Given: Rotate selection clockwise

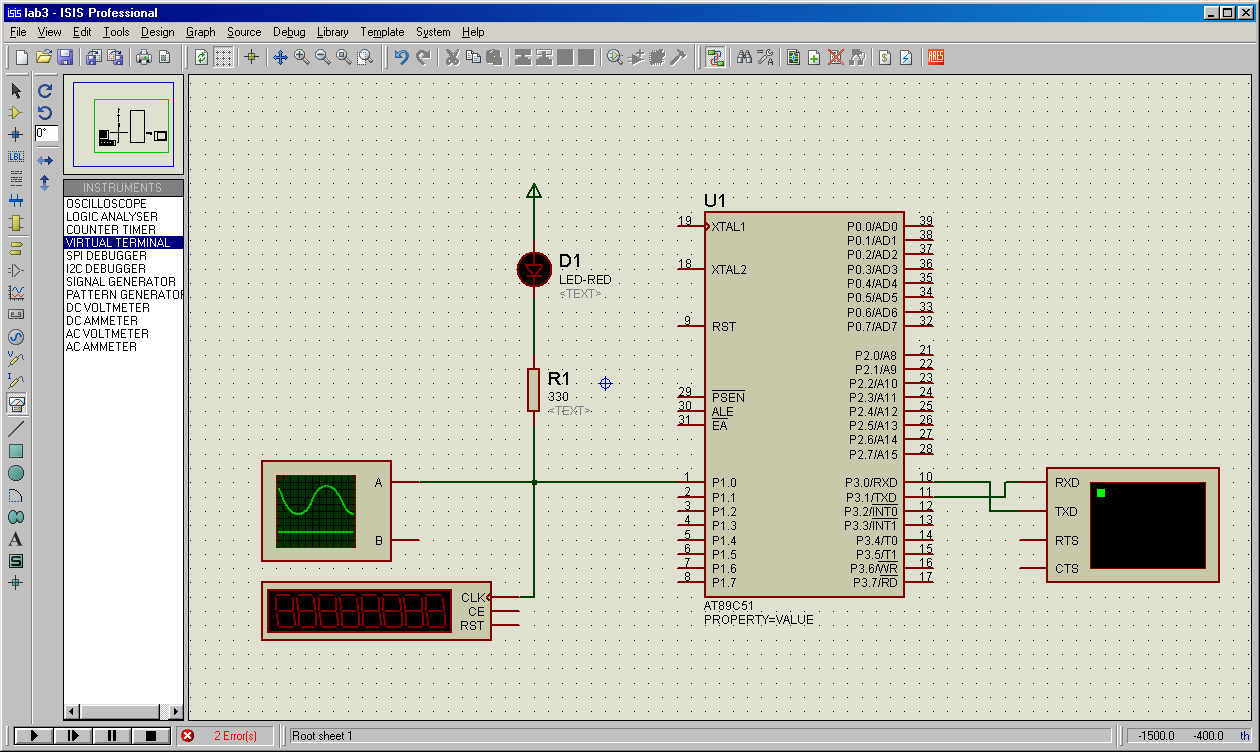Looking at the screenshot, I should point(45,91).
